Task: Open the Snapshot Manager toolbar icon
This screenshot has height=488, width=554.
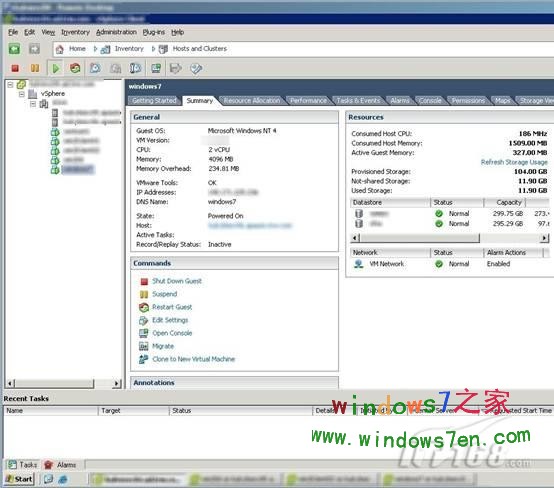Action: point(135,68)
